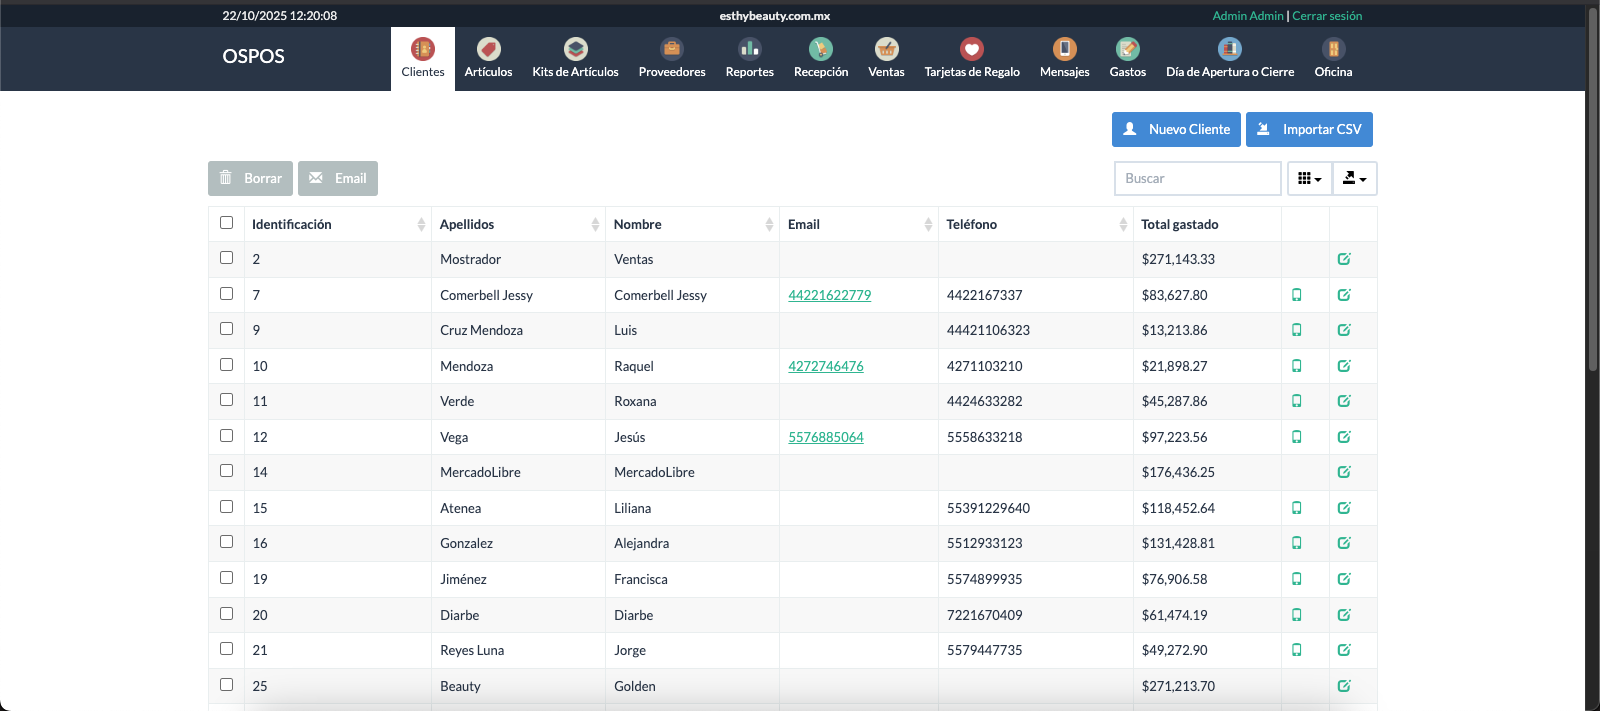Open the Gastos module icon
1600x711 pixels.
click(x=1127, y=49)
